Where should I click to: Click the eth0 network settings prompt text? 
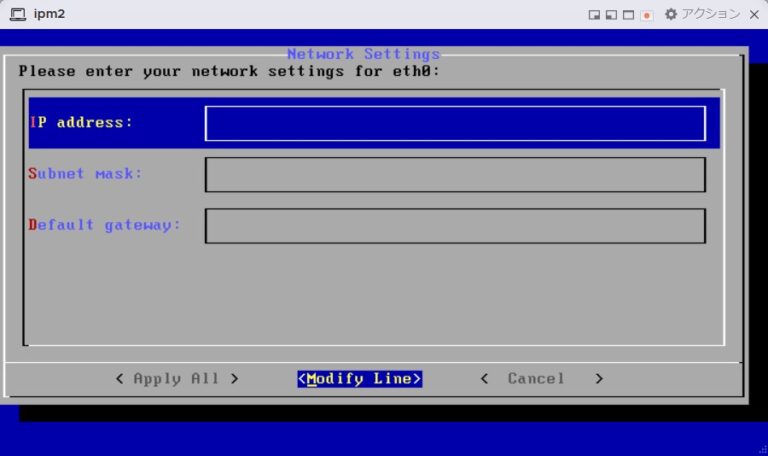click(x=229, y=72)
